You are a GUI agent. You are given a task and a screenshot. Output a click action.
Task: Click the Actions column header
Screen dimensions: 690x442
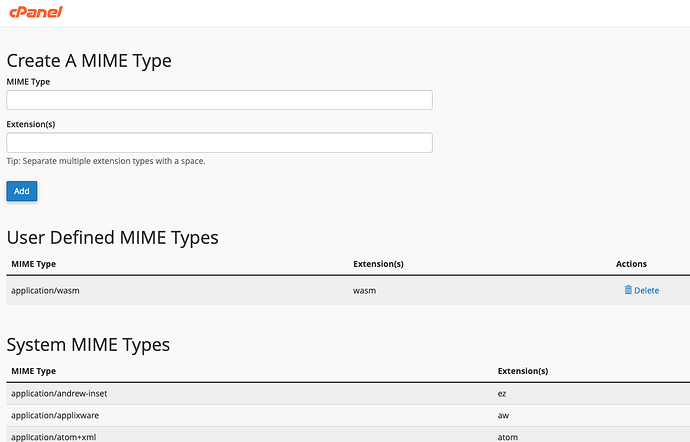(x=631, y=264)
